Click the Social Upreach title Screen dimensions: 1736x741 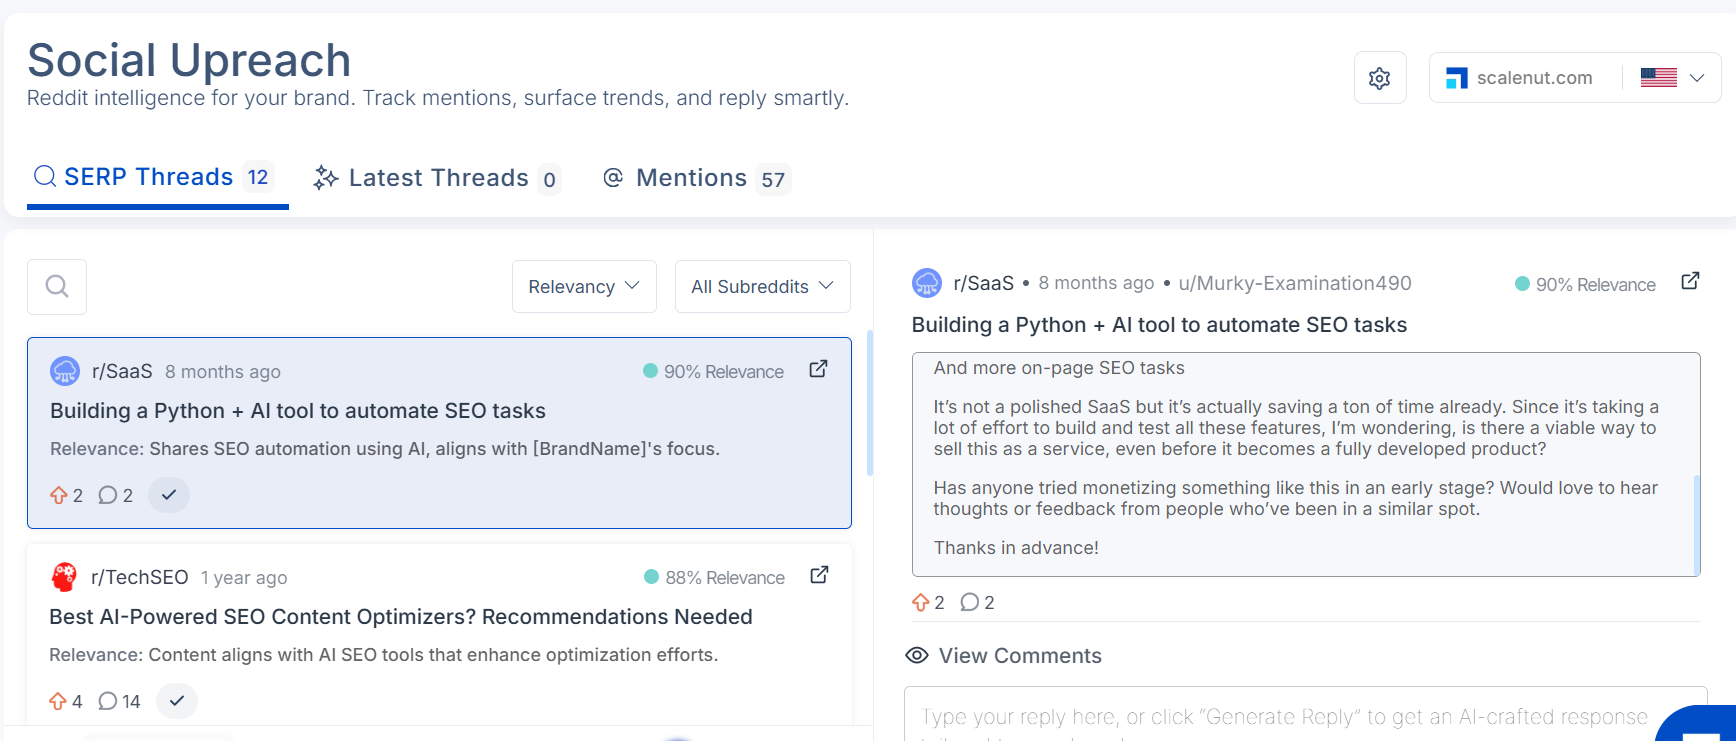[x=189, y=60]
